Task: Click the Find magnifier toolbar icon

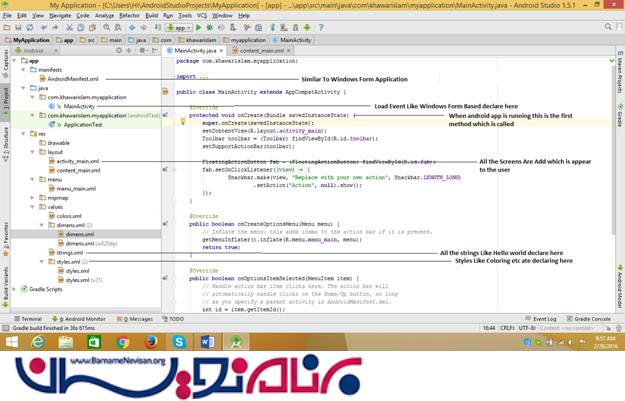Action: coord(107,28)
